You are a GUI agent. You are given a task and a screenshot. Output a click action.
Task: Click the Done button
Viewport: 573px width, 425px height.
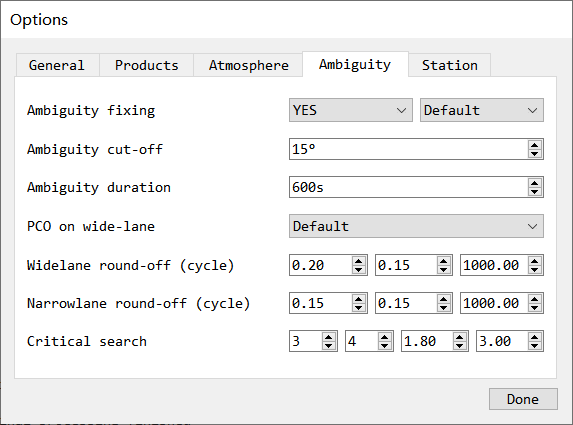523,399
